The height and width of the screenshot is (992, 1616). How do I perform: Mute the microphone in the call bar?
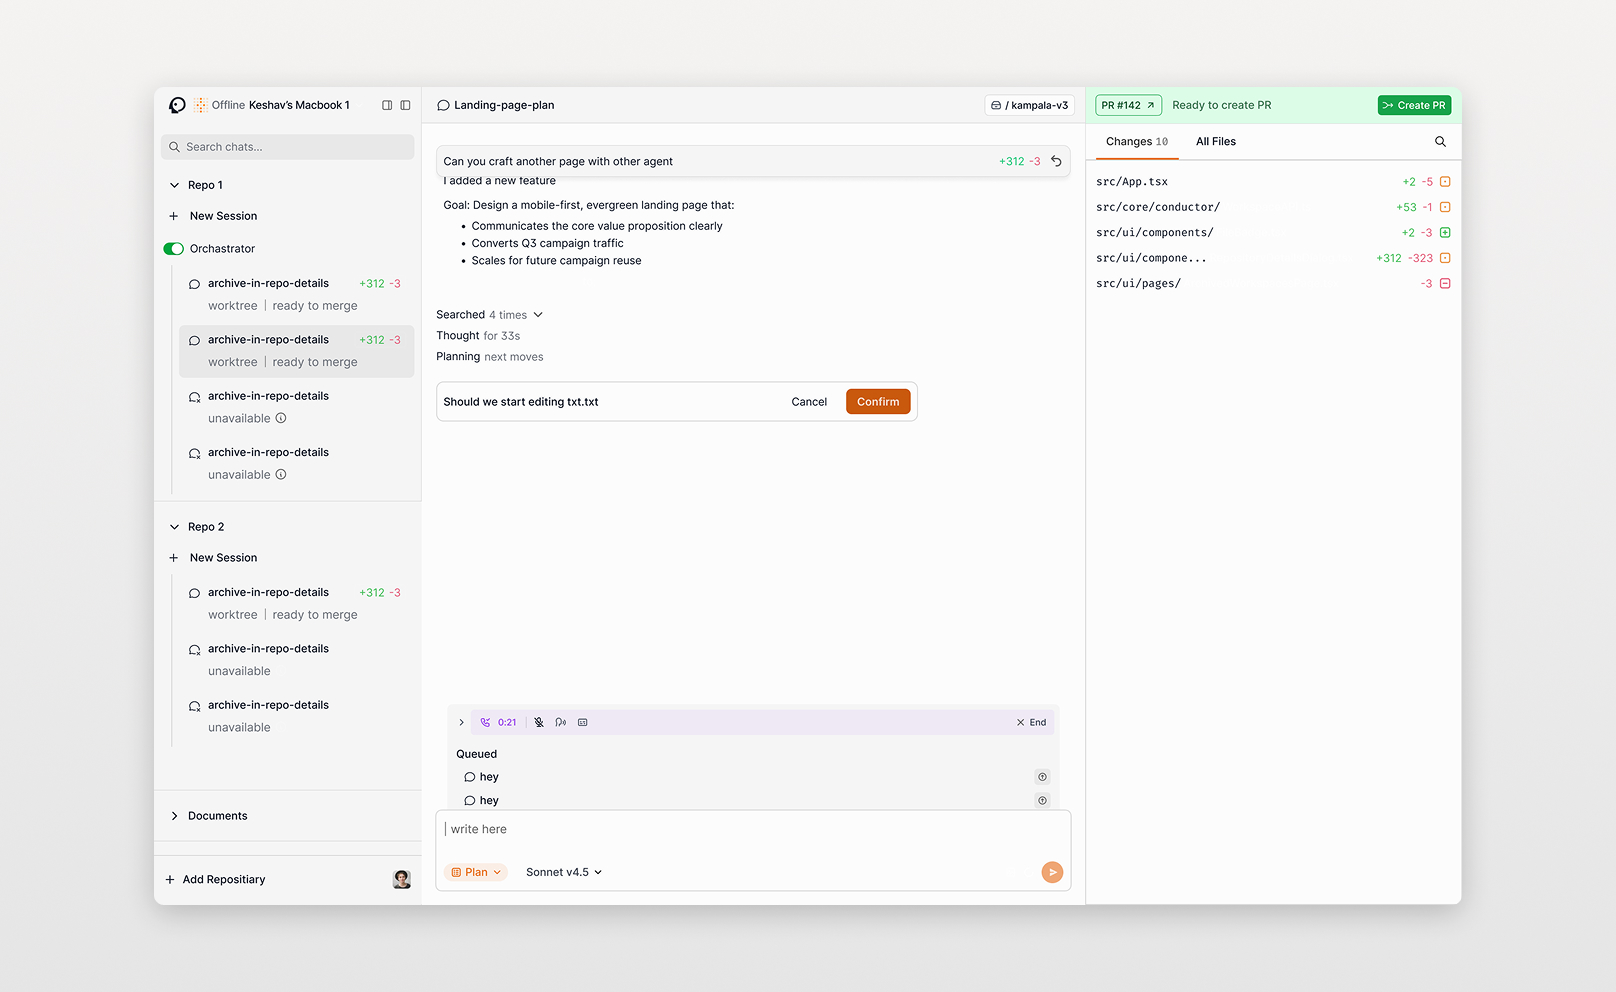(x=539, y=722)
